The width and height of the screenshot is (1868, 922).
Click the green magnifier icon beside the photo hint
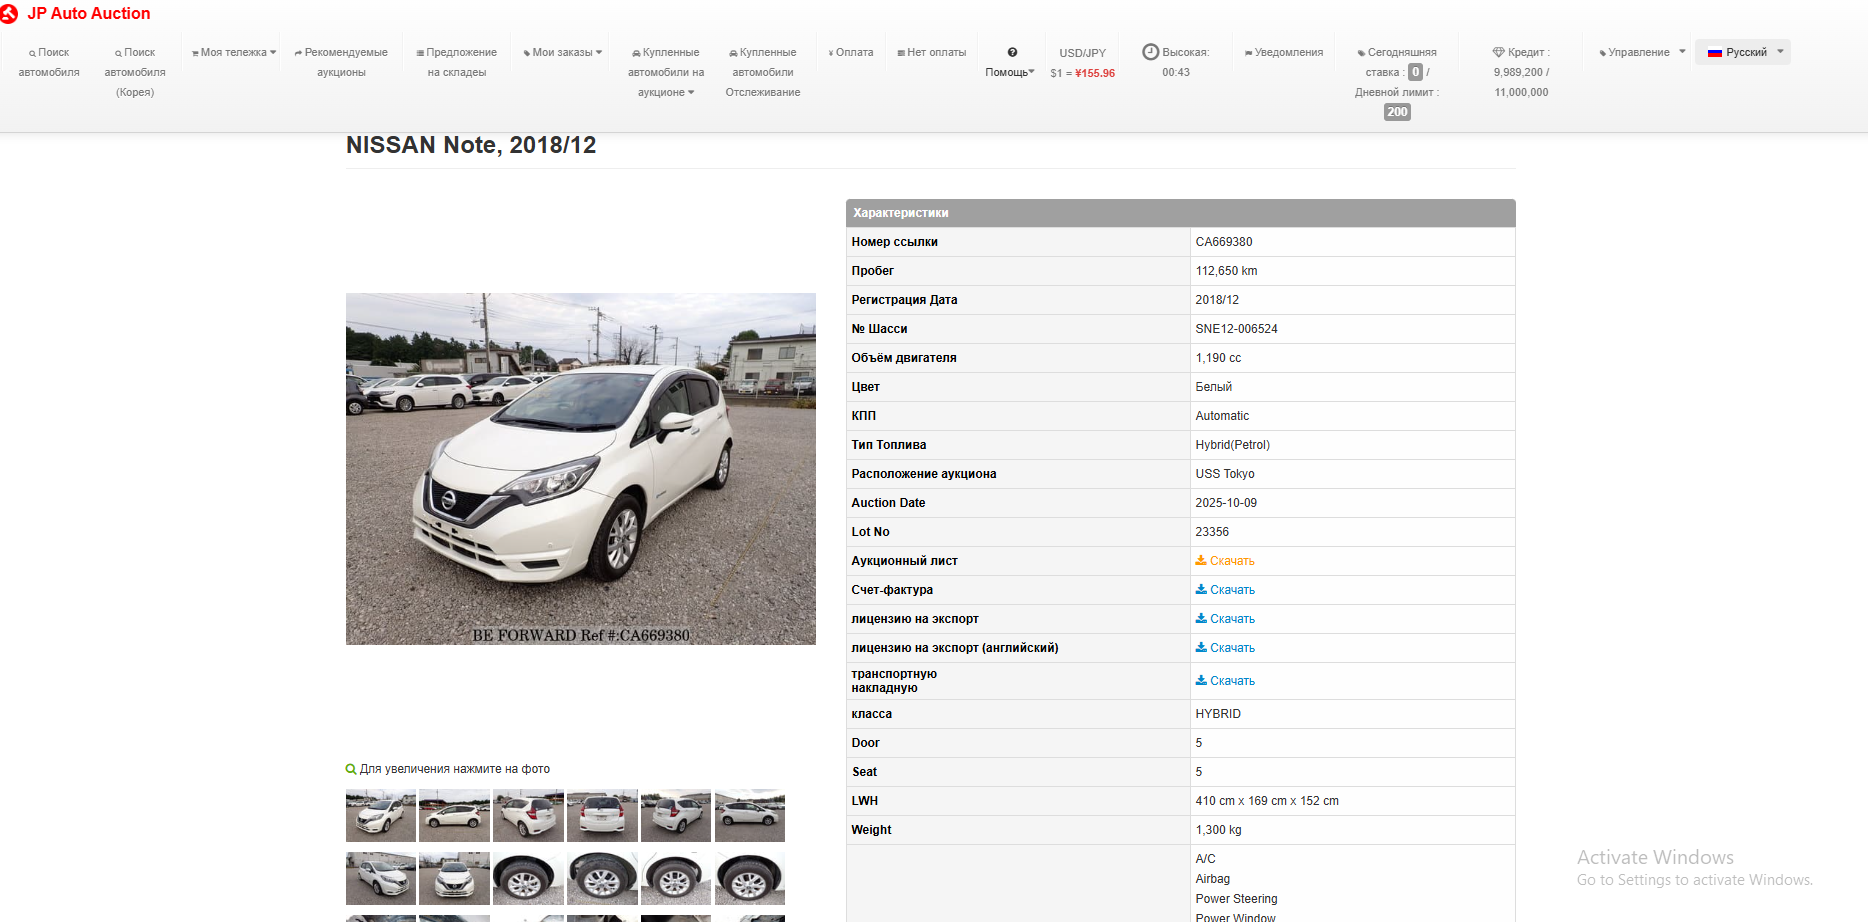pos(351,769)
